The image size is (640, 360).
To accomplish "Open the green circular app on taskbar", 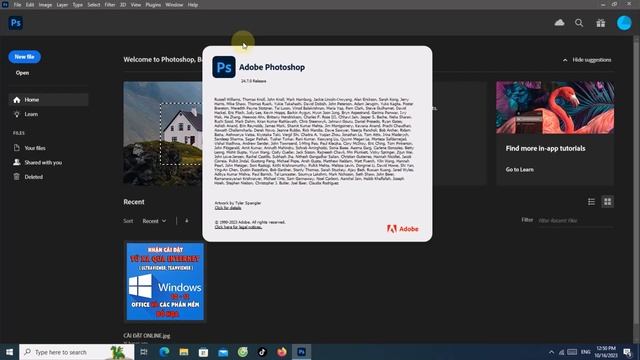I will tap(242, 352).
